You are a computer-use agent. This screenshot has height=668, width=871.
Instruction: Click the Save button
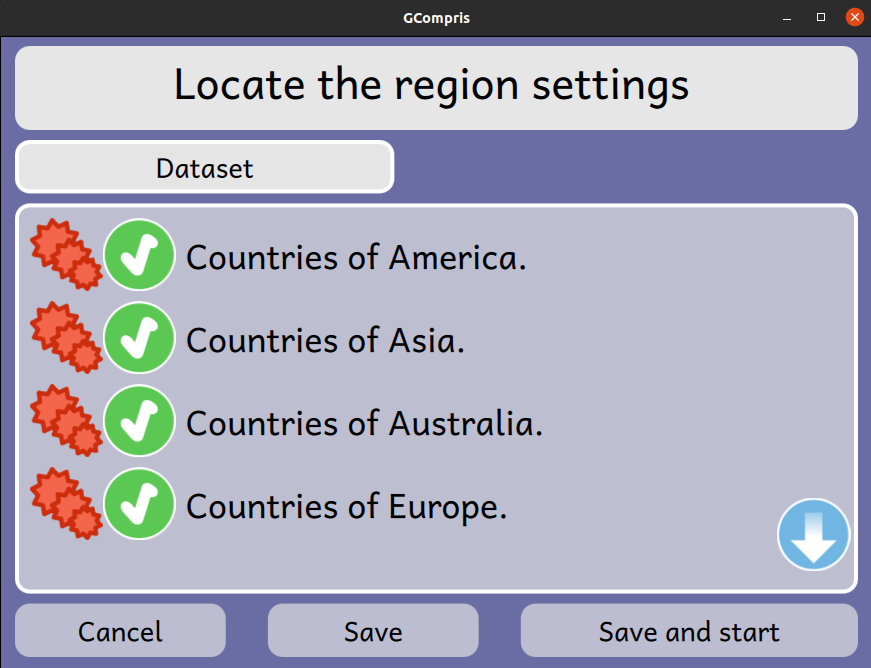[373, 631]
